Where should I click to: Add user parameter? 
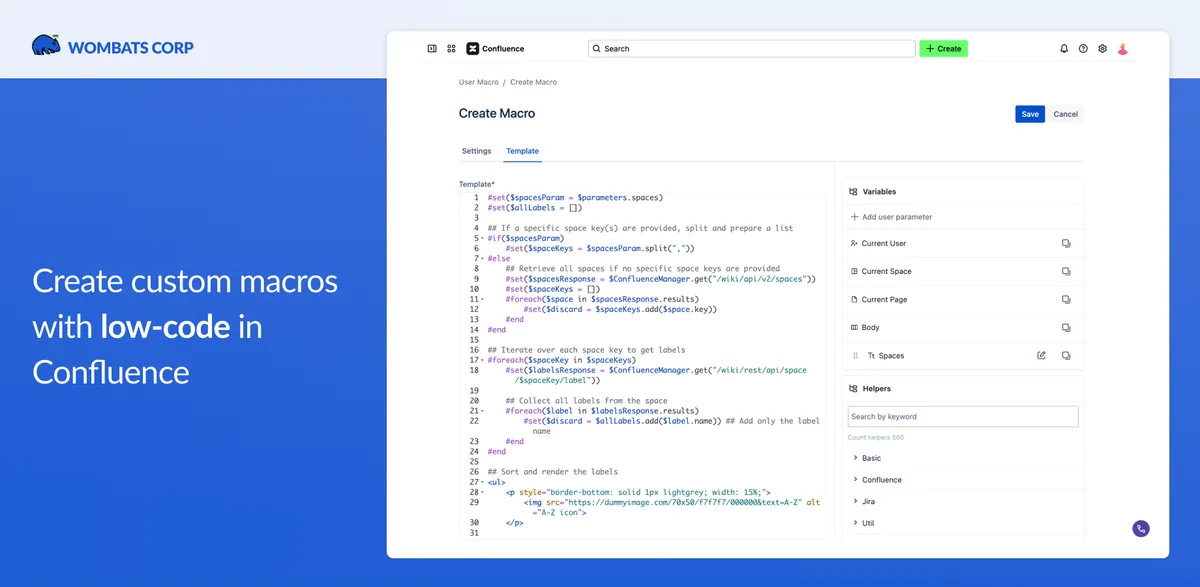(891, 217)
